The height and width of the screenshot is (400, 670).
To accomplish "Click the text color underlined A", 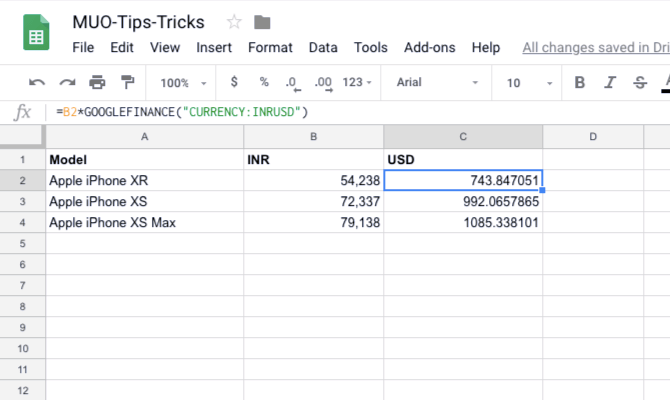I will click(x=665, y=83).
